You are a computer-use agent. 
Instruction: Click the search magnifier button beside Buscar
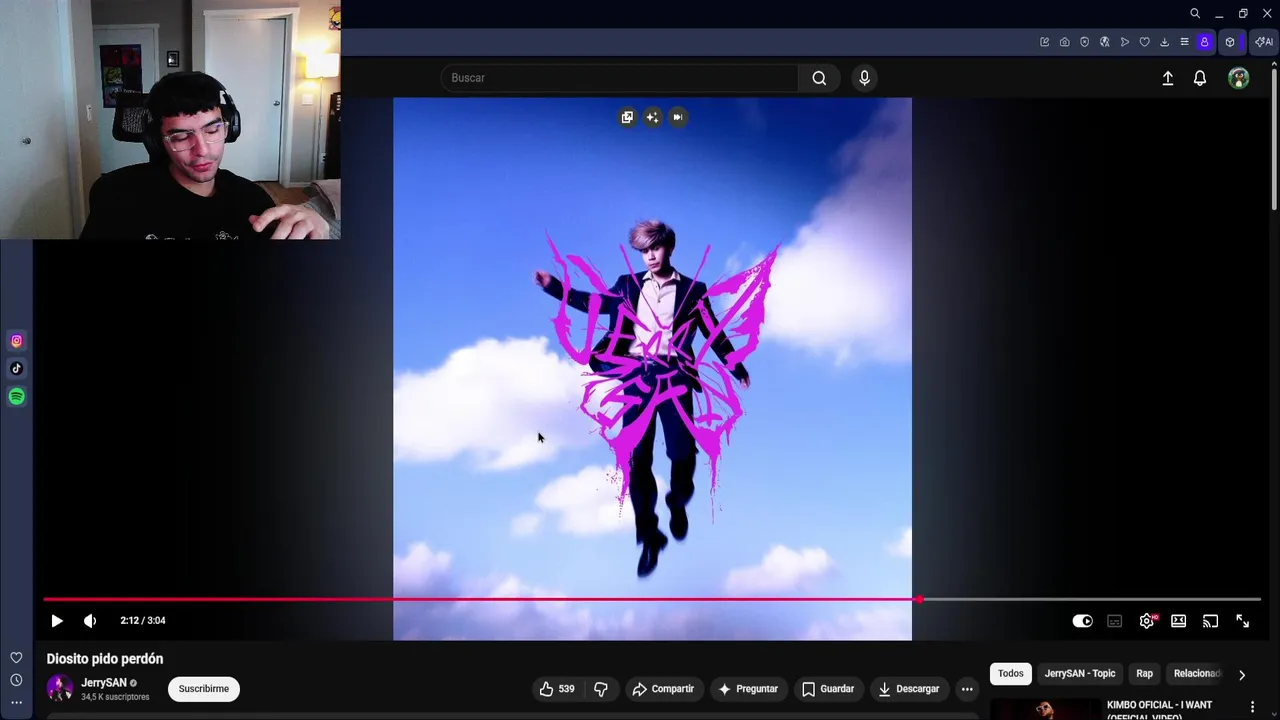coord(819,78)
